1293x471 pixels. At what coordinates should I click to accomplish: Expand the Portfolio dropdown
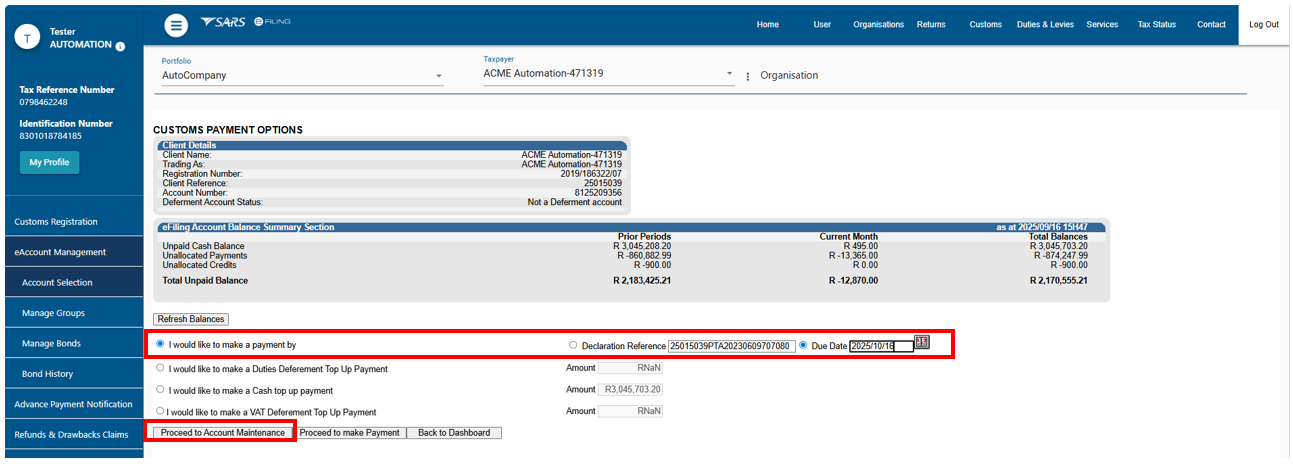click(438, 76)
